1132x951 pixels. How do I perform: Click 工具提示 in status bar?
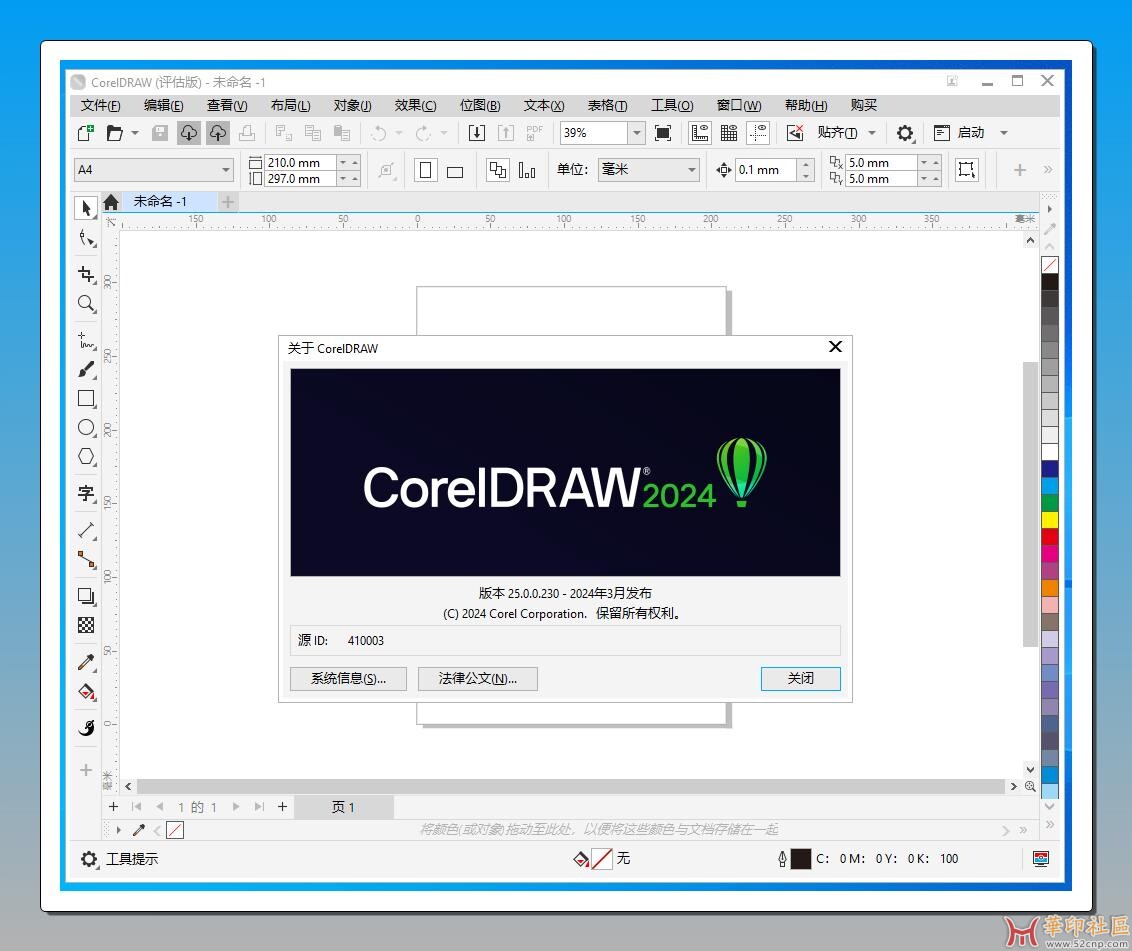[132, 859]
